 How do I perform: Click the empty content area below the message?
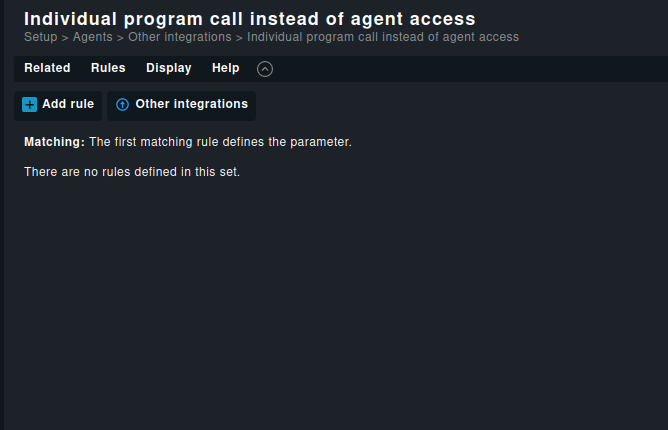click(334, 300)
